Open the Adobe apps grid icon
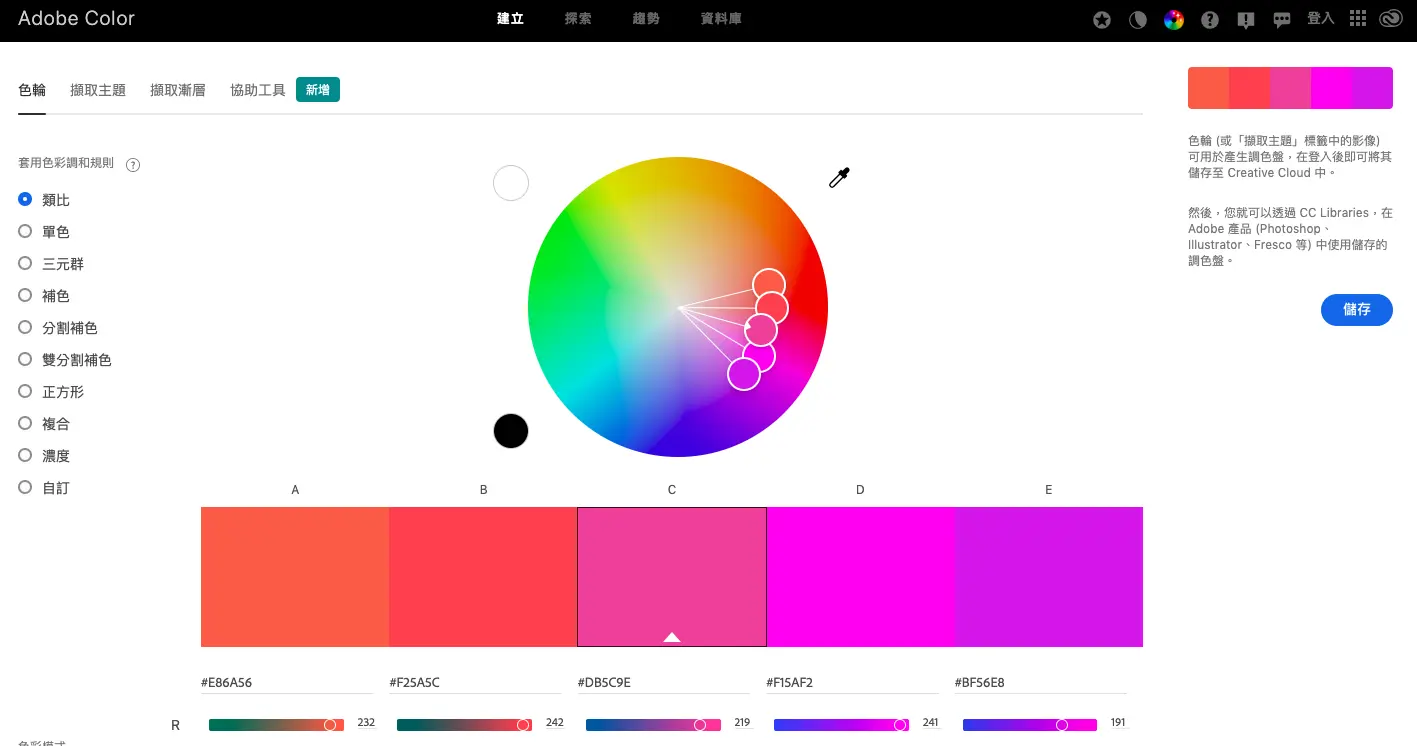This screenshot has width=1417, height=746. point(1357,18)
